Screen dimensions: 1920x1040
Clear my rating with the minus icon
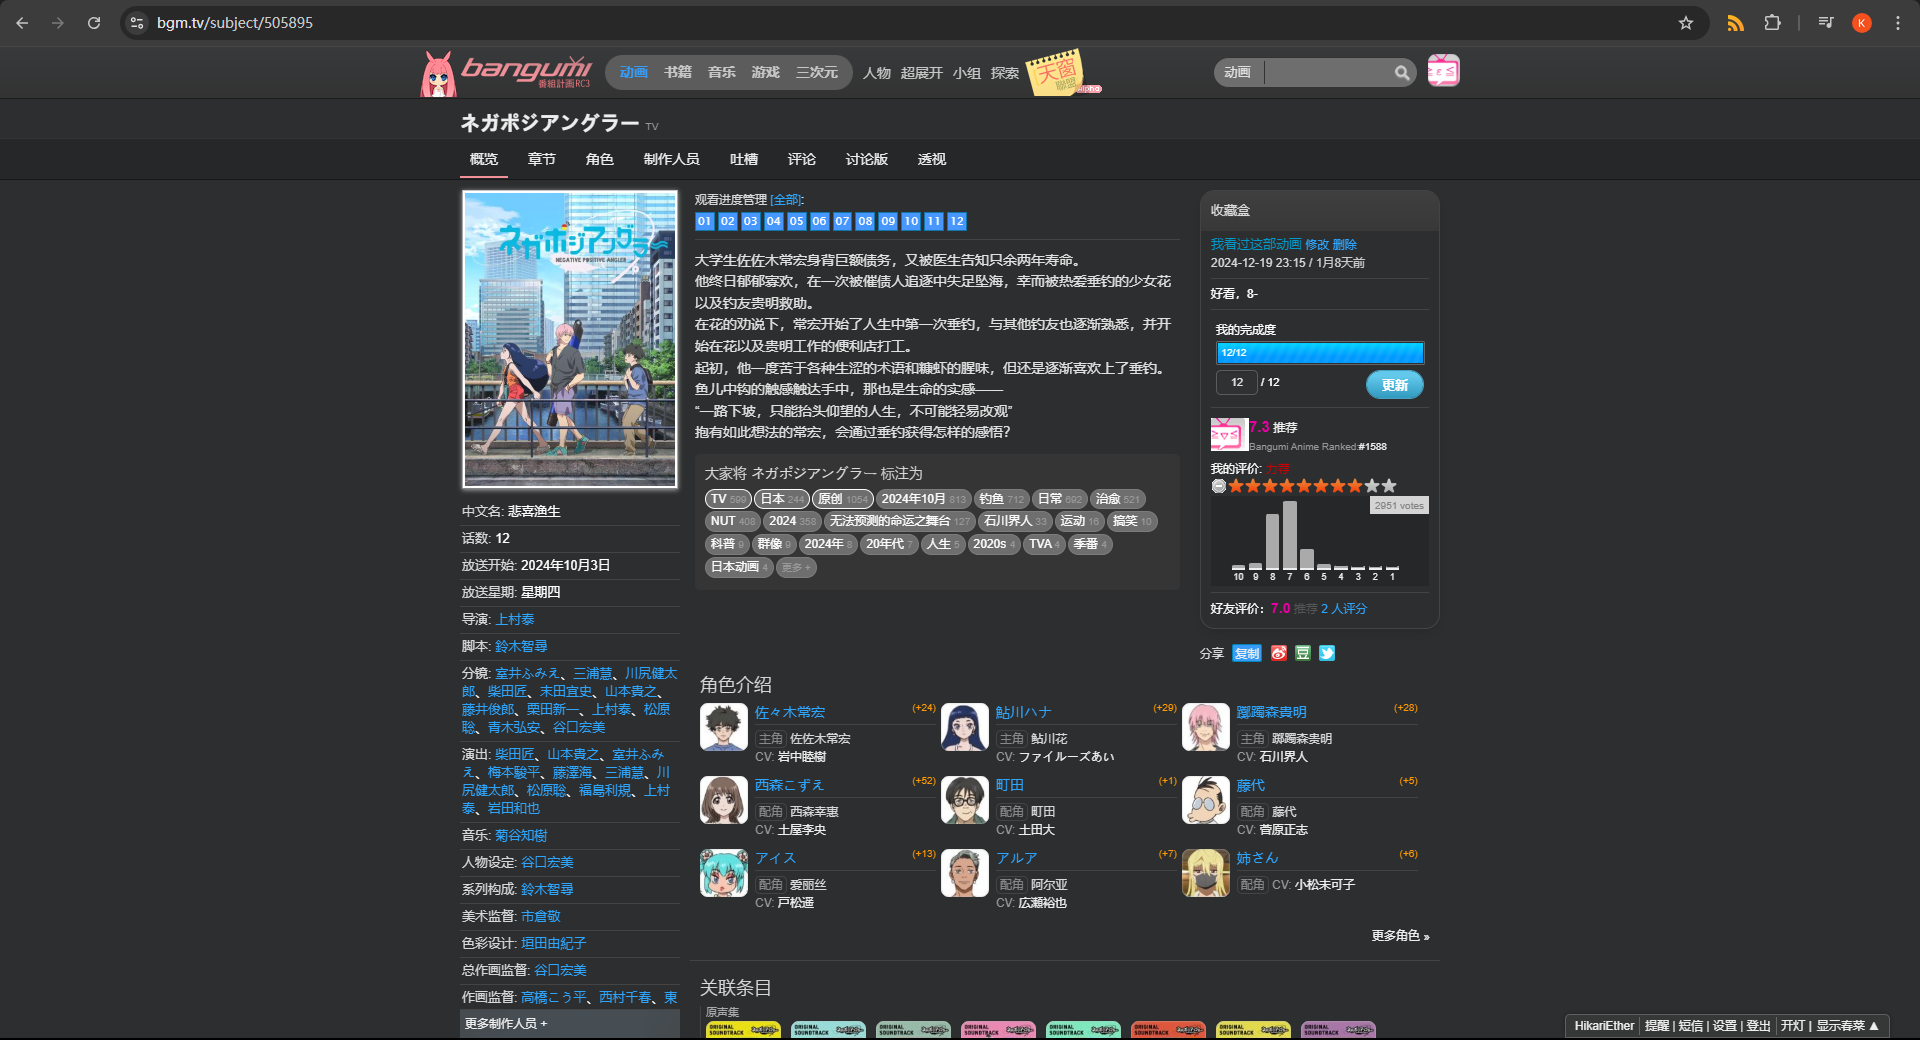click(x=1218, y=486)
